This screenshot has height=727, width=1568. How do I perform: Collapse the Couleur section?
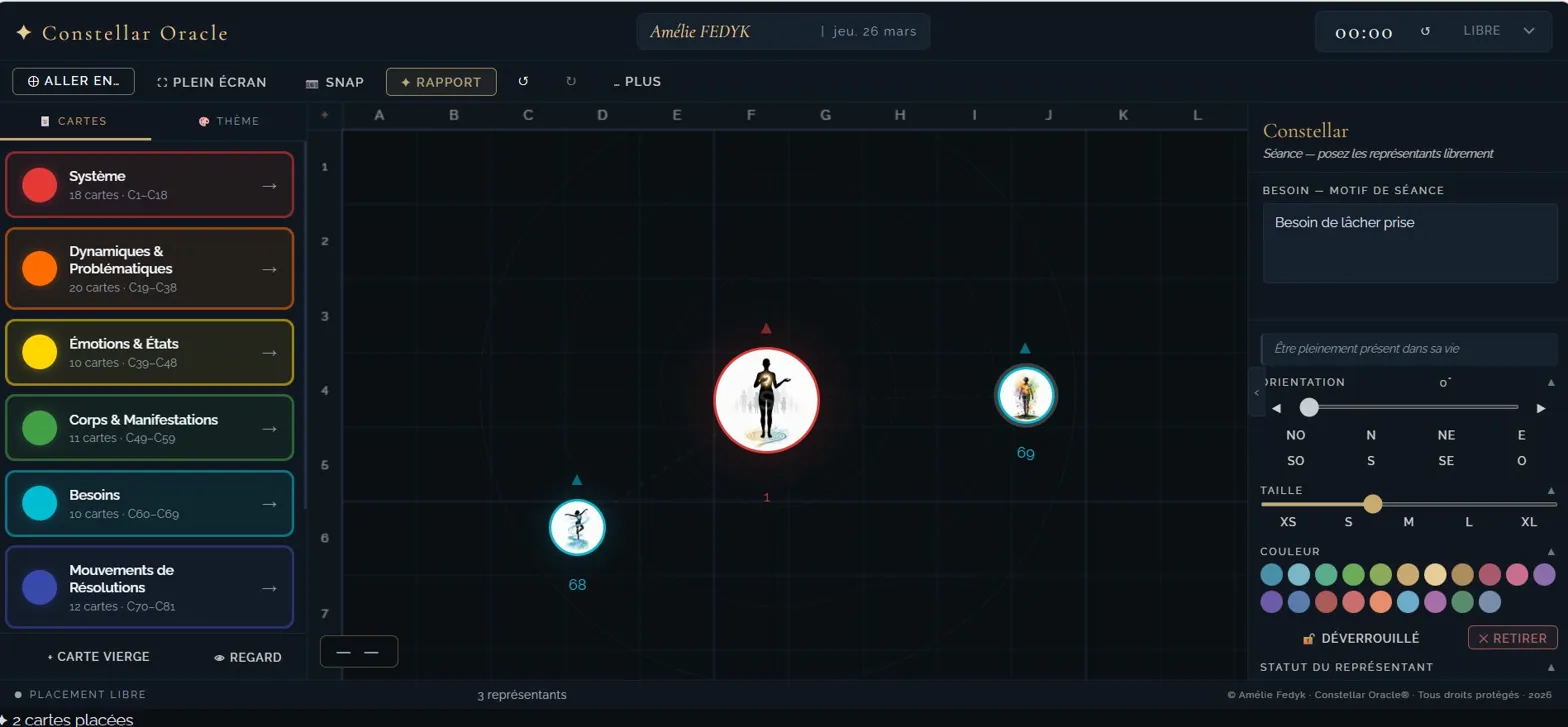pos(1551,551)
